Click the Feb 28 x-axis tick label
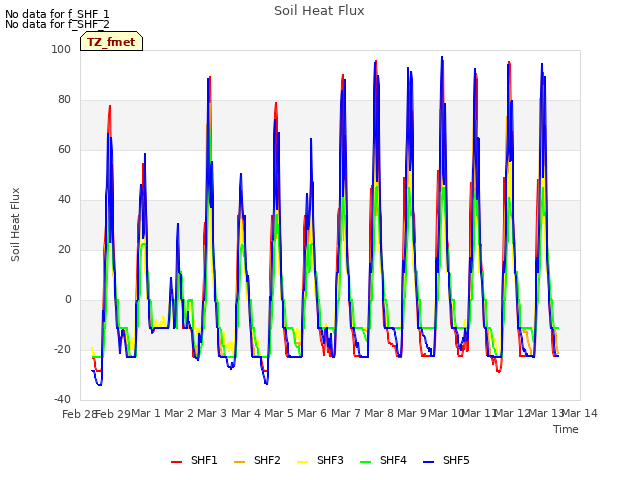 (79, 414)
